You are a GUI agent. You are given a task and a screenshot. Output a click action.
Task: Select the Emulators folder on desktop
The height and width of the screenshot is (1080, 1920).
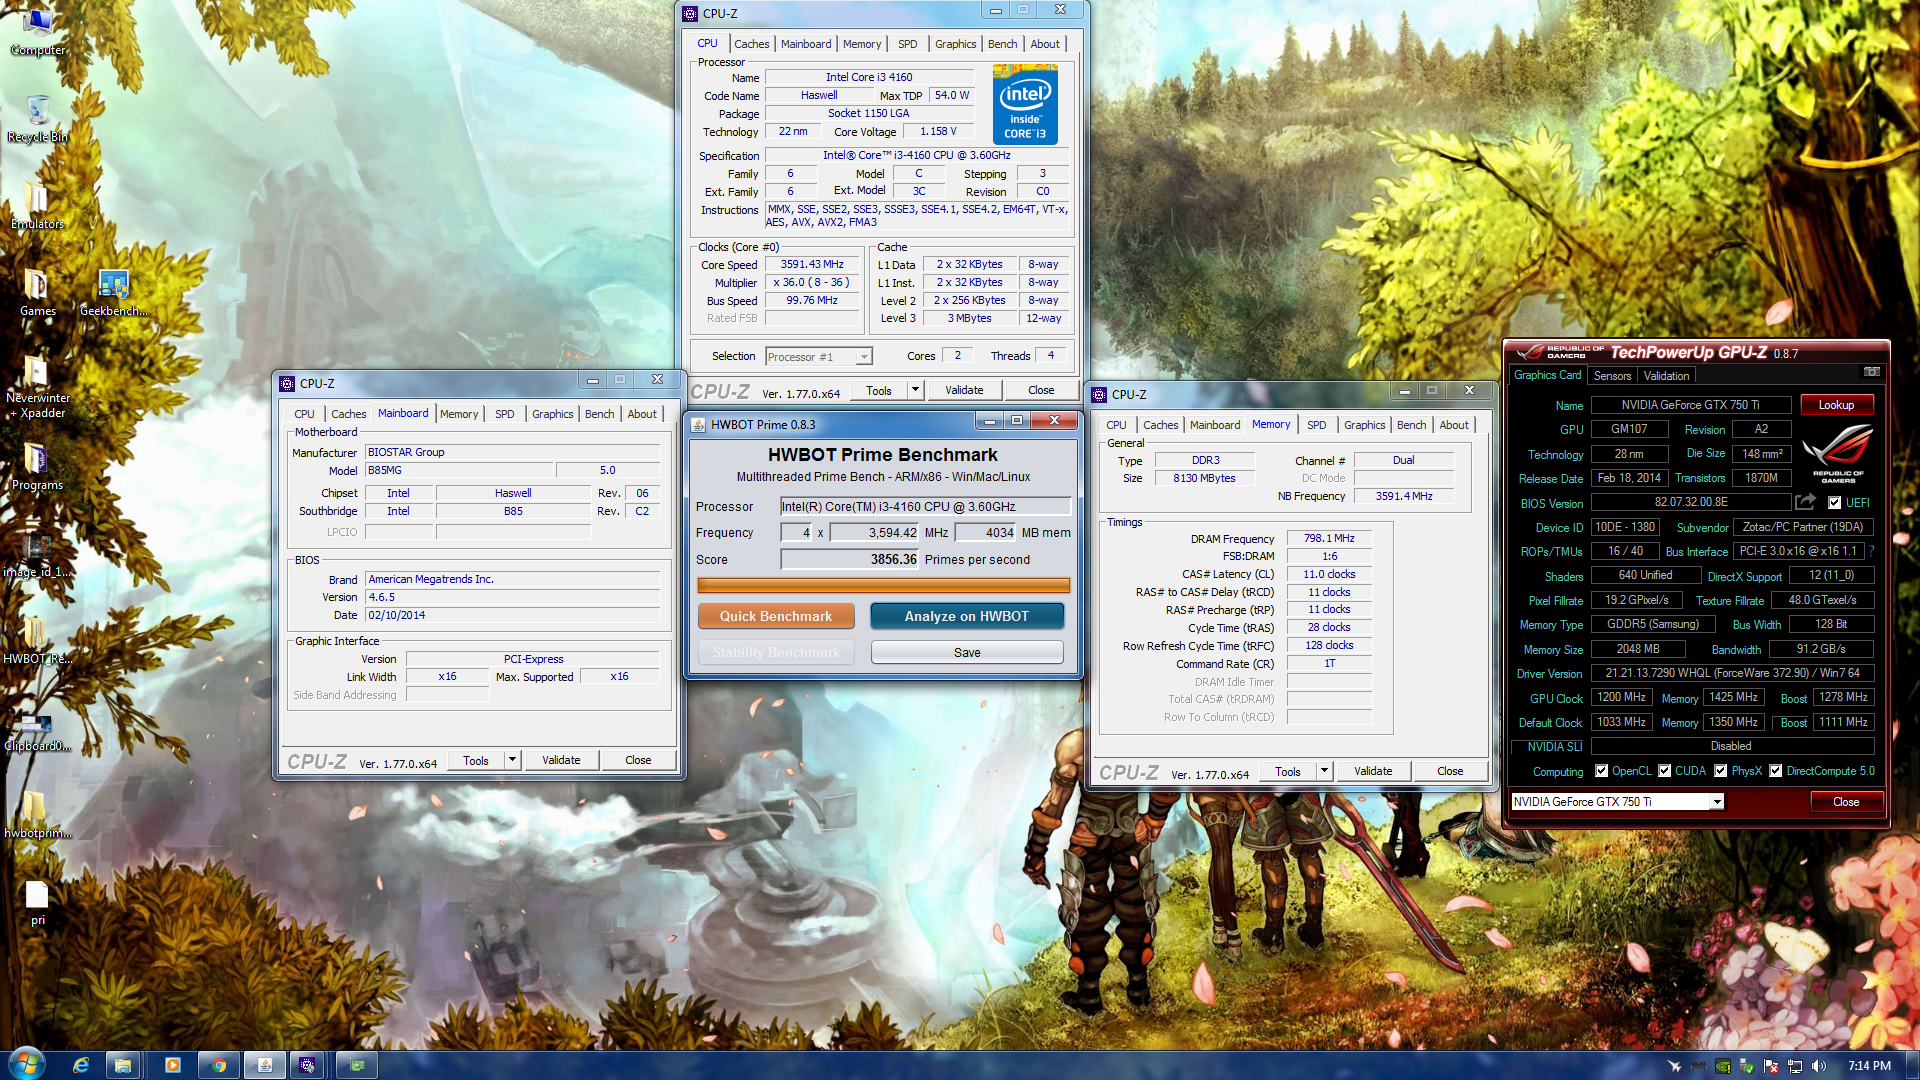coord(38,205)
